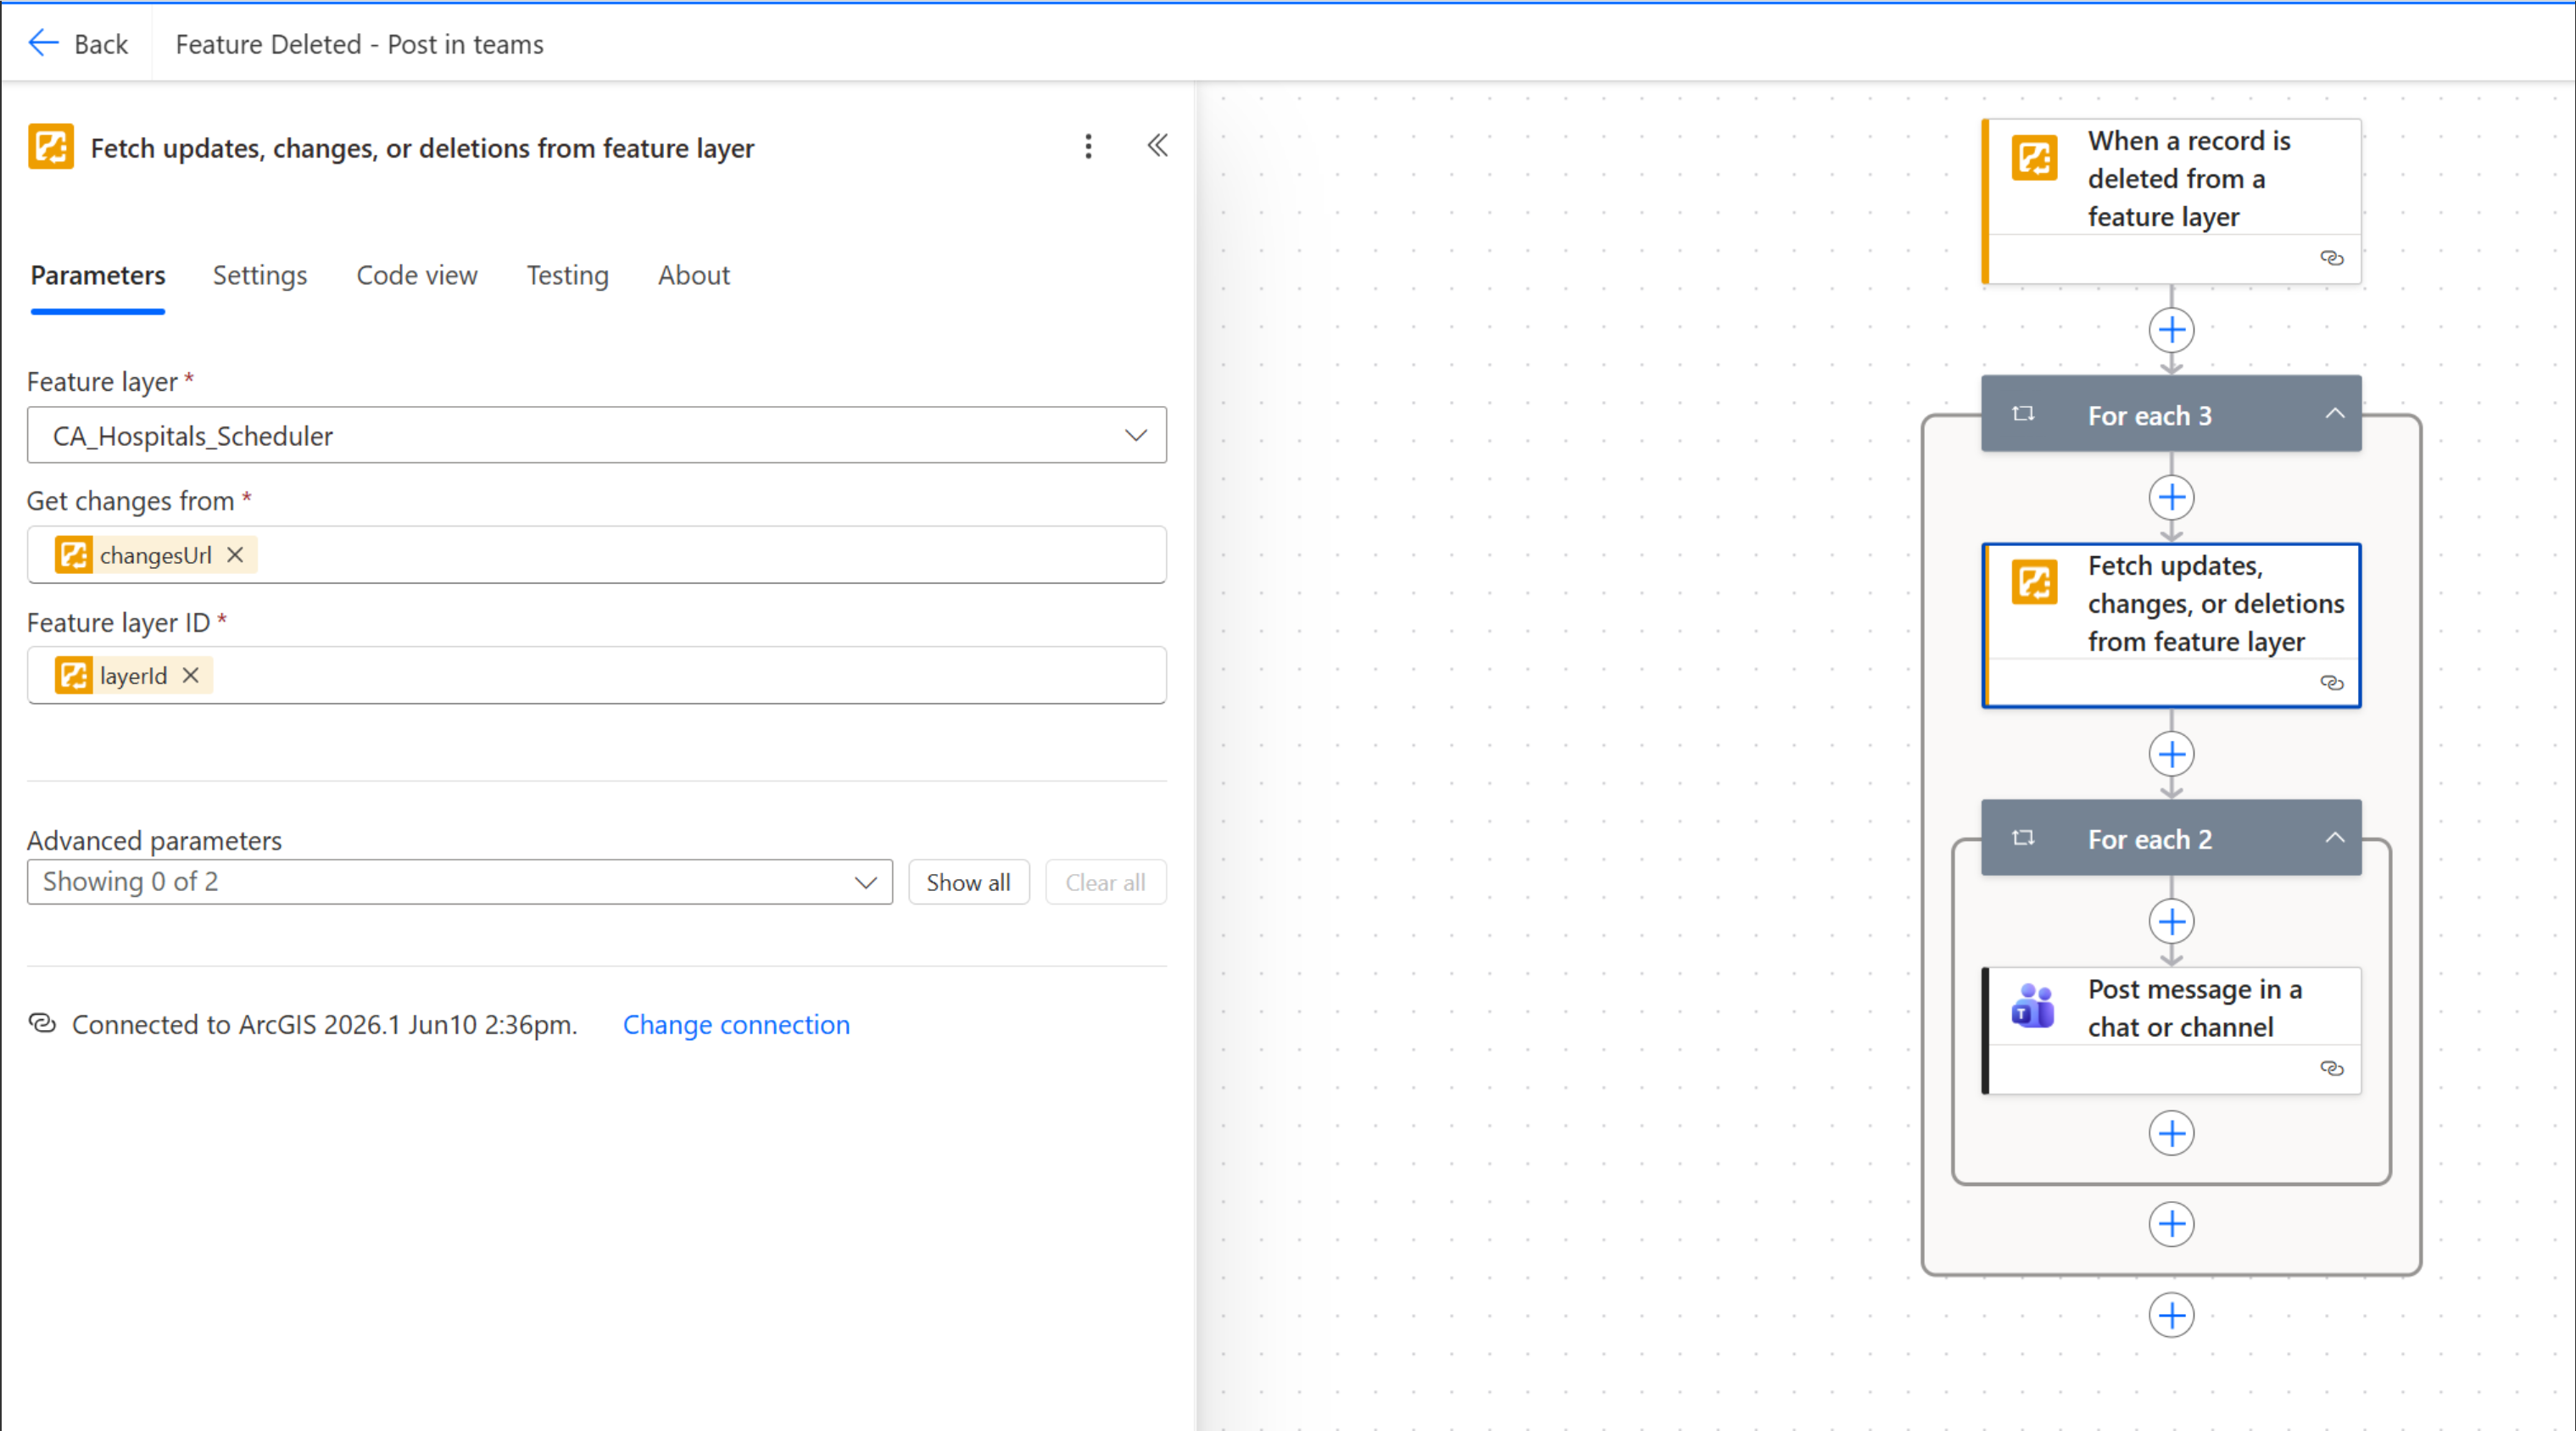Click connection icon on Post message card

[2331, 1069]
